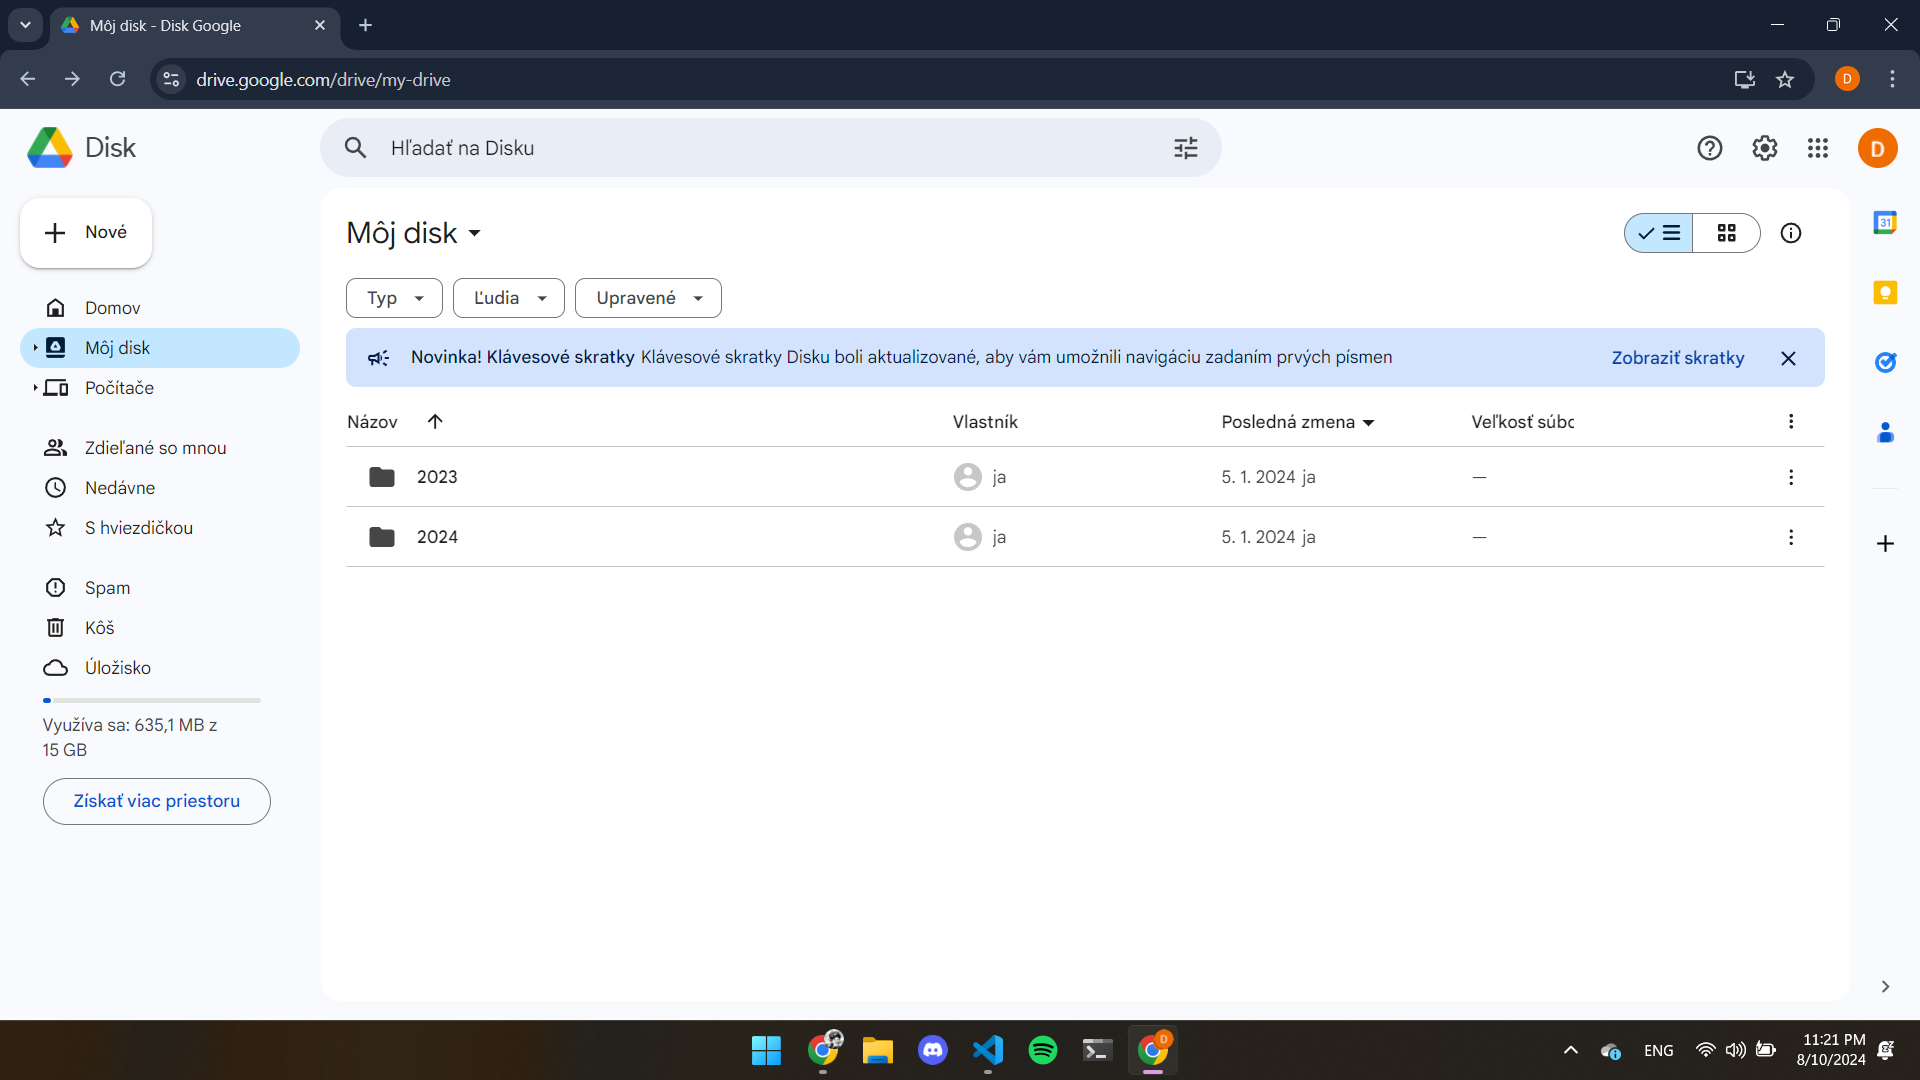The height and width of the screenshot is (1080, 1920).
Task: Open the Settings gear menu
Action: click(x=1764, y=148)
